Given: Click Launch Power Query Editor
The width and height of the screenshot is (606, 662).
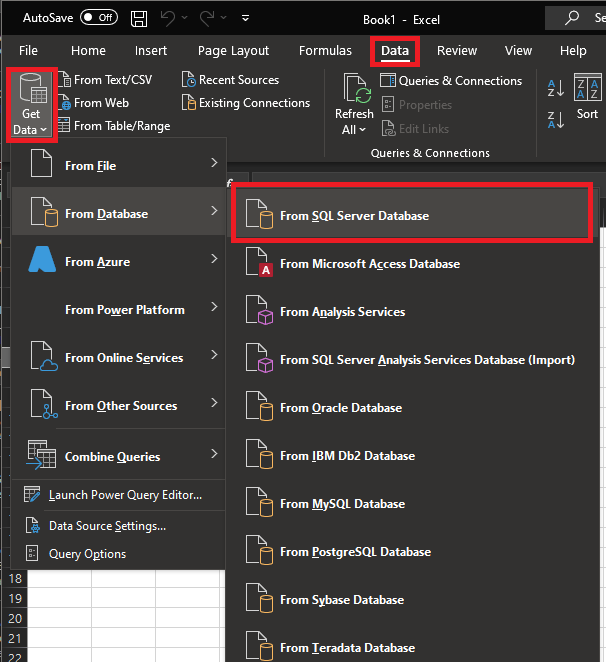Looking at the screenshot, I should (119, 495).
